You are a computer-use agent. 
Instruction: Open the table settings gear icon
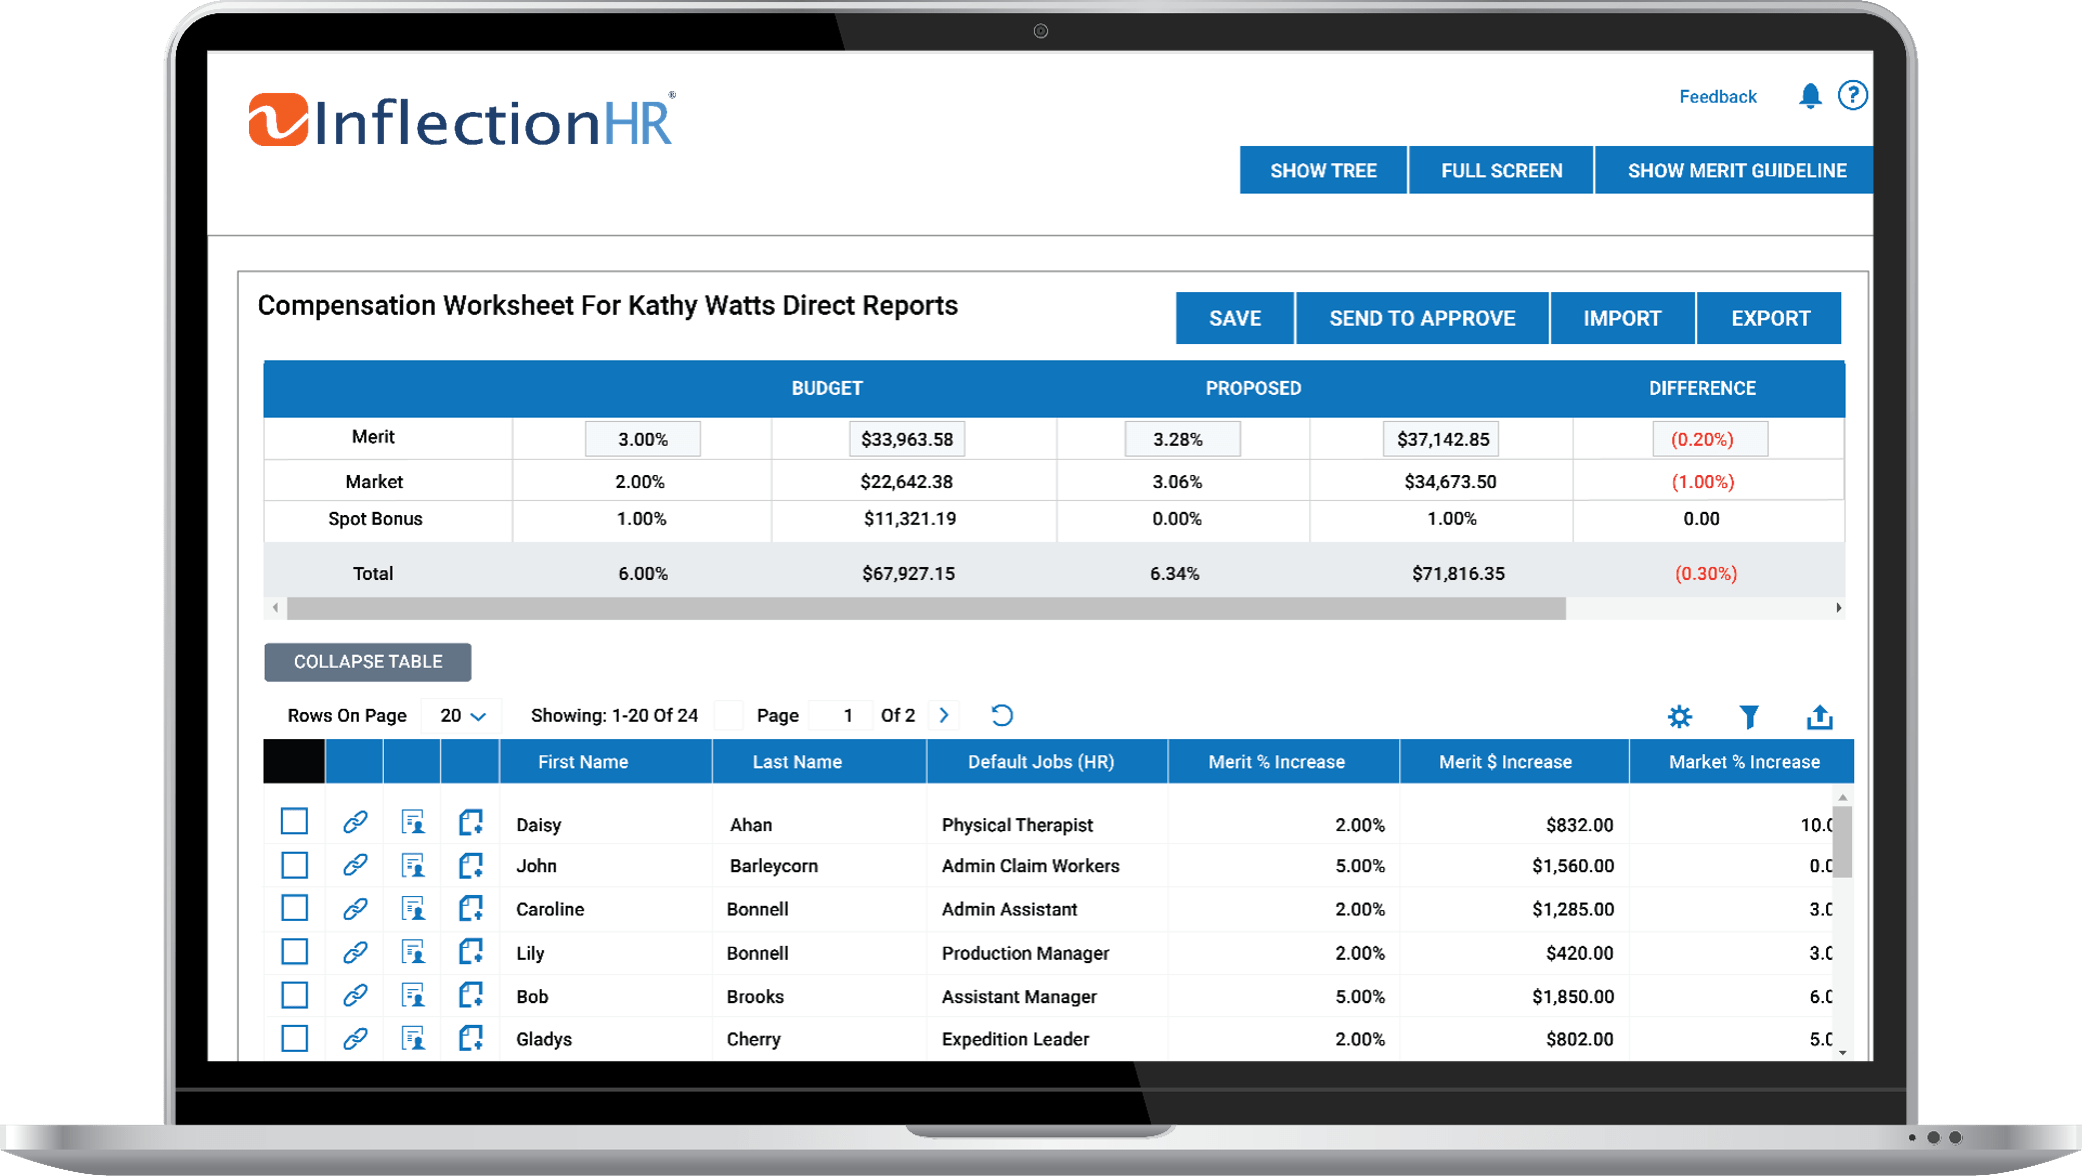(x=1679, y=717)
